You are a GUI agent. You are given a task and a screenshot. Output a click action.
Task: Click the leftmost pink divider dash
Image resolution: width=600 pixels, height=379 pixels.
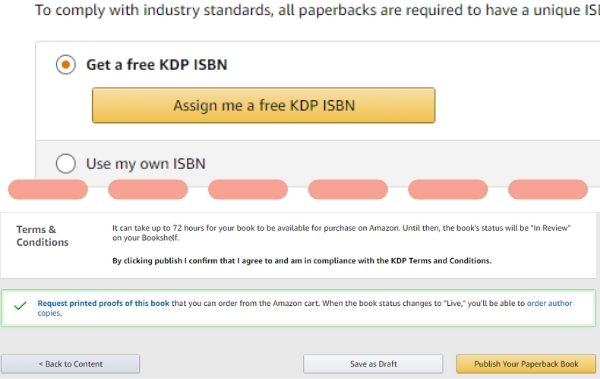pyautogui.click(x=48, y=189)
